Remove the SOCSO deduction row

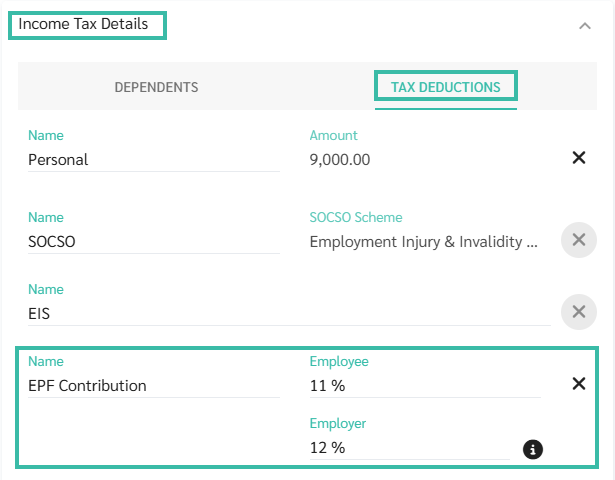point(577,241)
